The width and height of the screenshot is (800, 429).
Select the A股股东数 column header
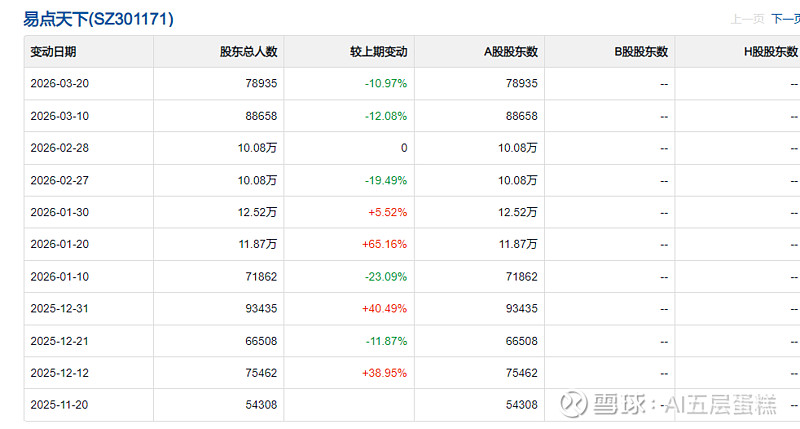[511, 52]
